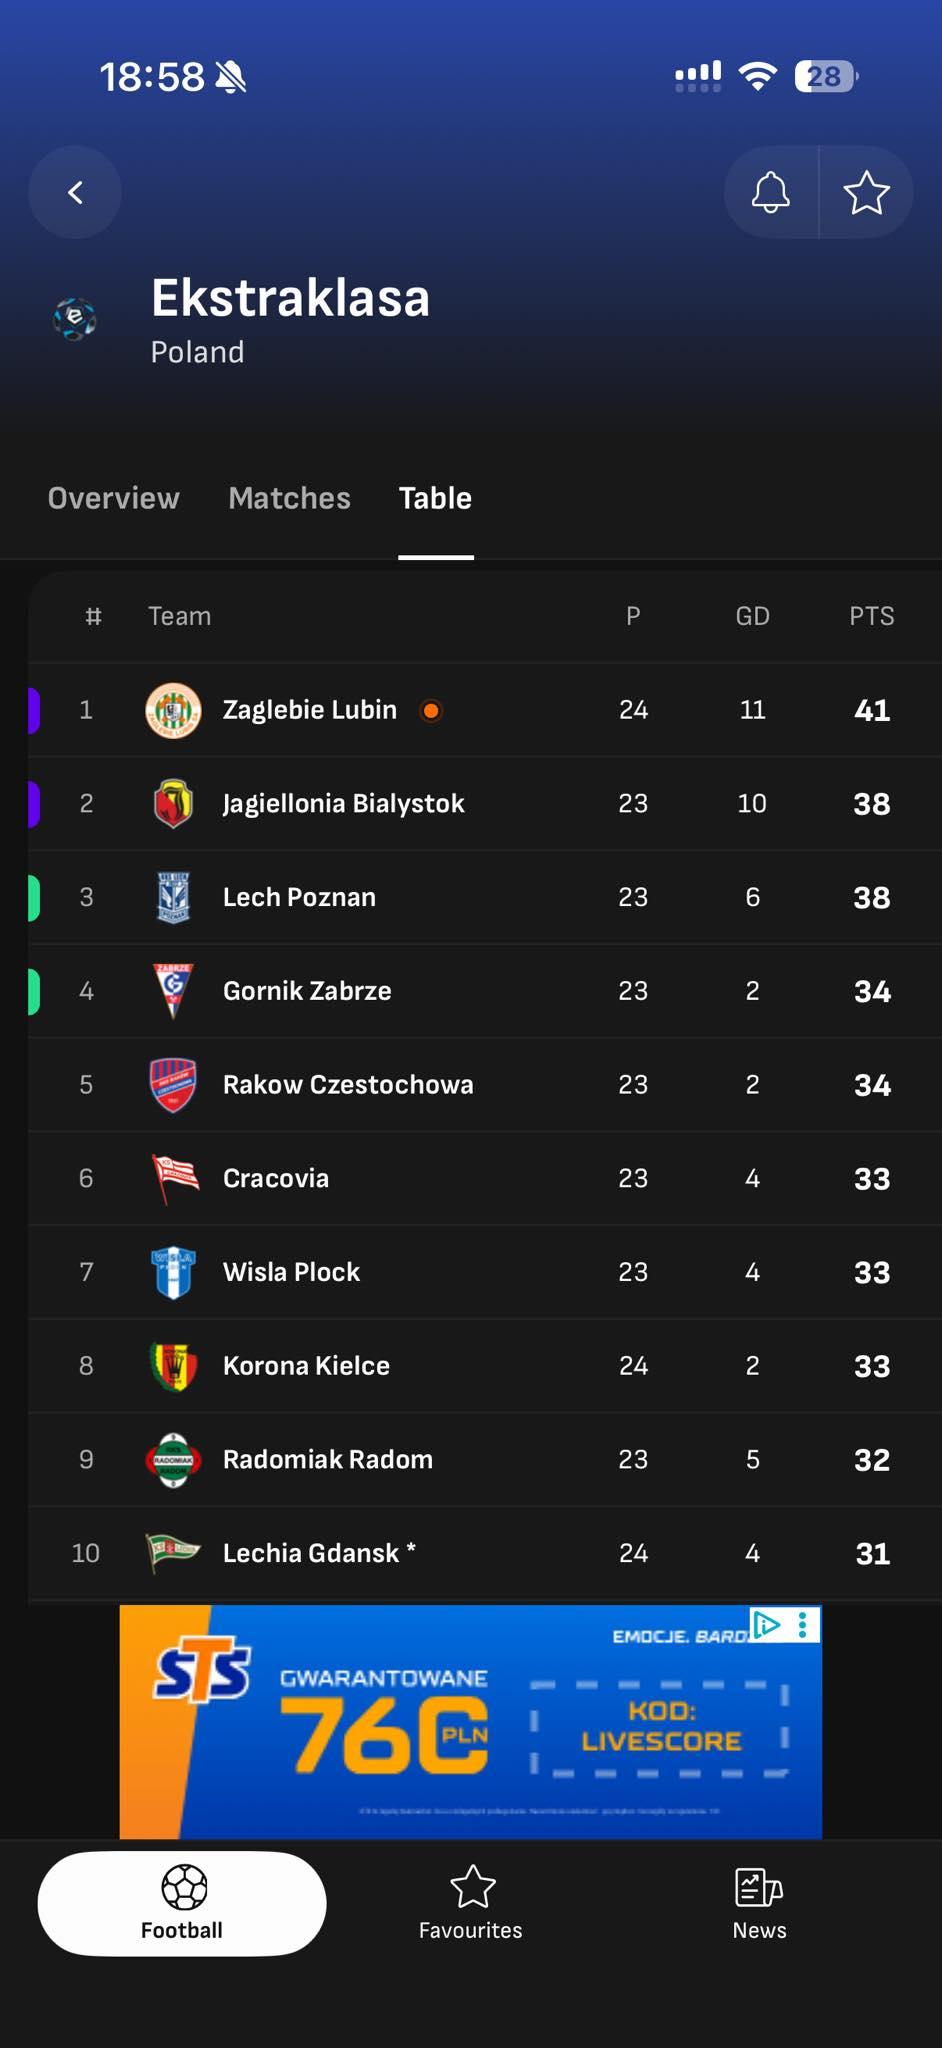Tap the Cracovia flag crest
This screenshot has width=942, height=2048.
[173, 1178]
